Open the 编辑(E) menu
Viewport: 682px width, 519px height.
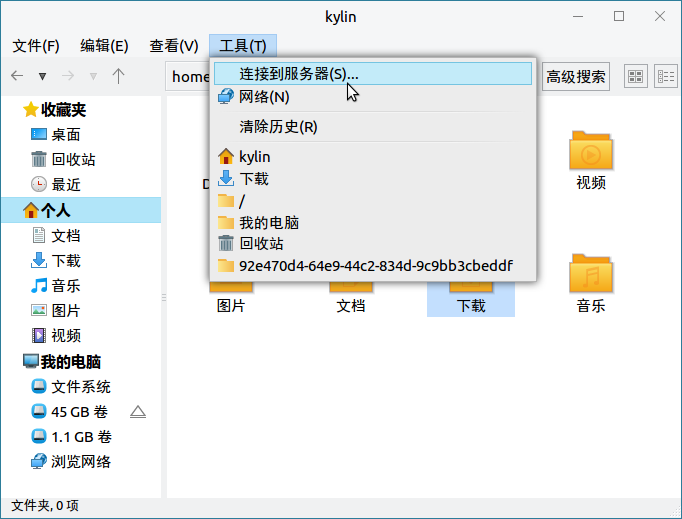(x=104, y=46)
